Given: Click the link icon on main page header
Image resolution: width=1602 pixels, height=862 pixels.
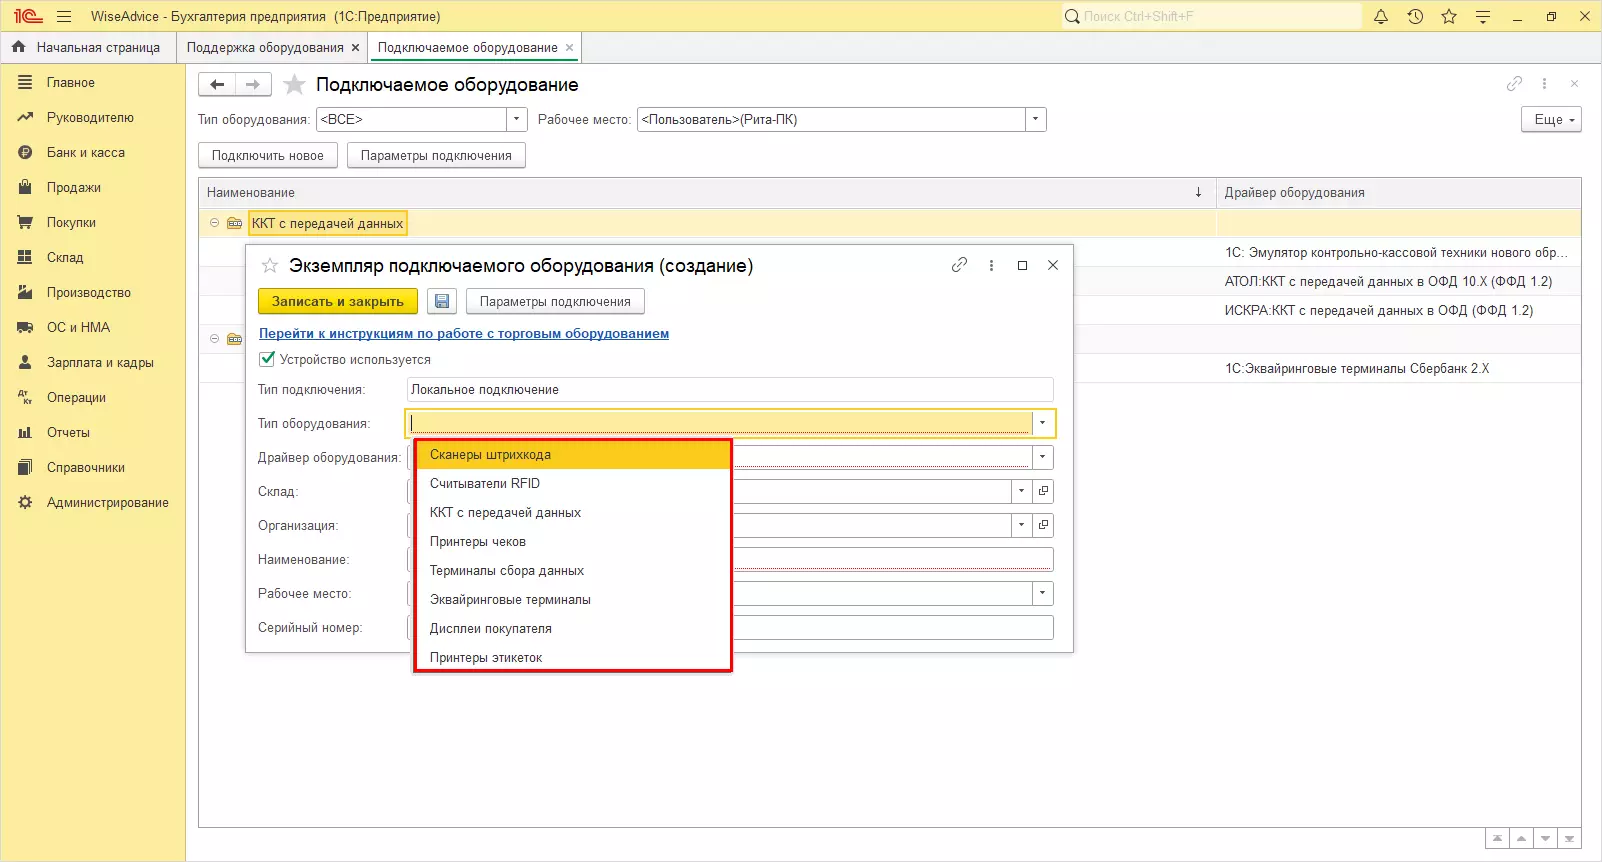Looking at the screenshot, I should [1514, 84].
